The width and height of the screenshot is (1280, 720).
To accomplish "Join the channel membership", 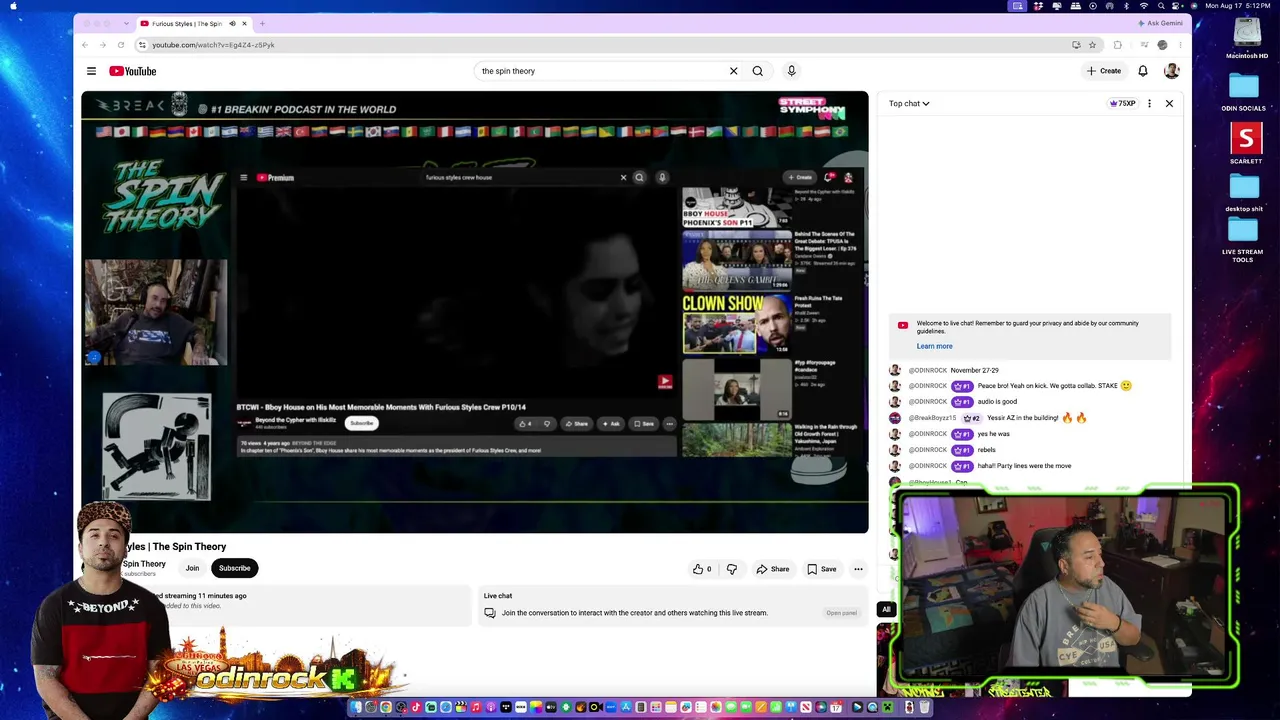I will pyautogui.click(x=192, y=568).
